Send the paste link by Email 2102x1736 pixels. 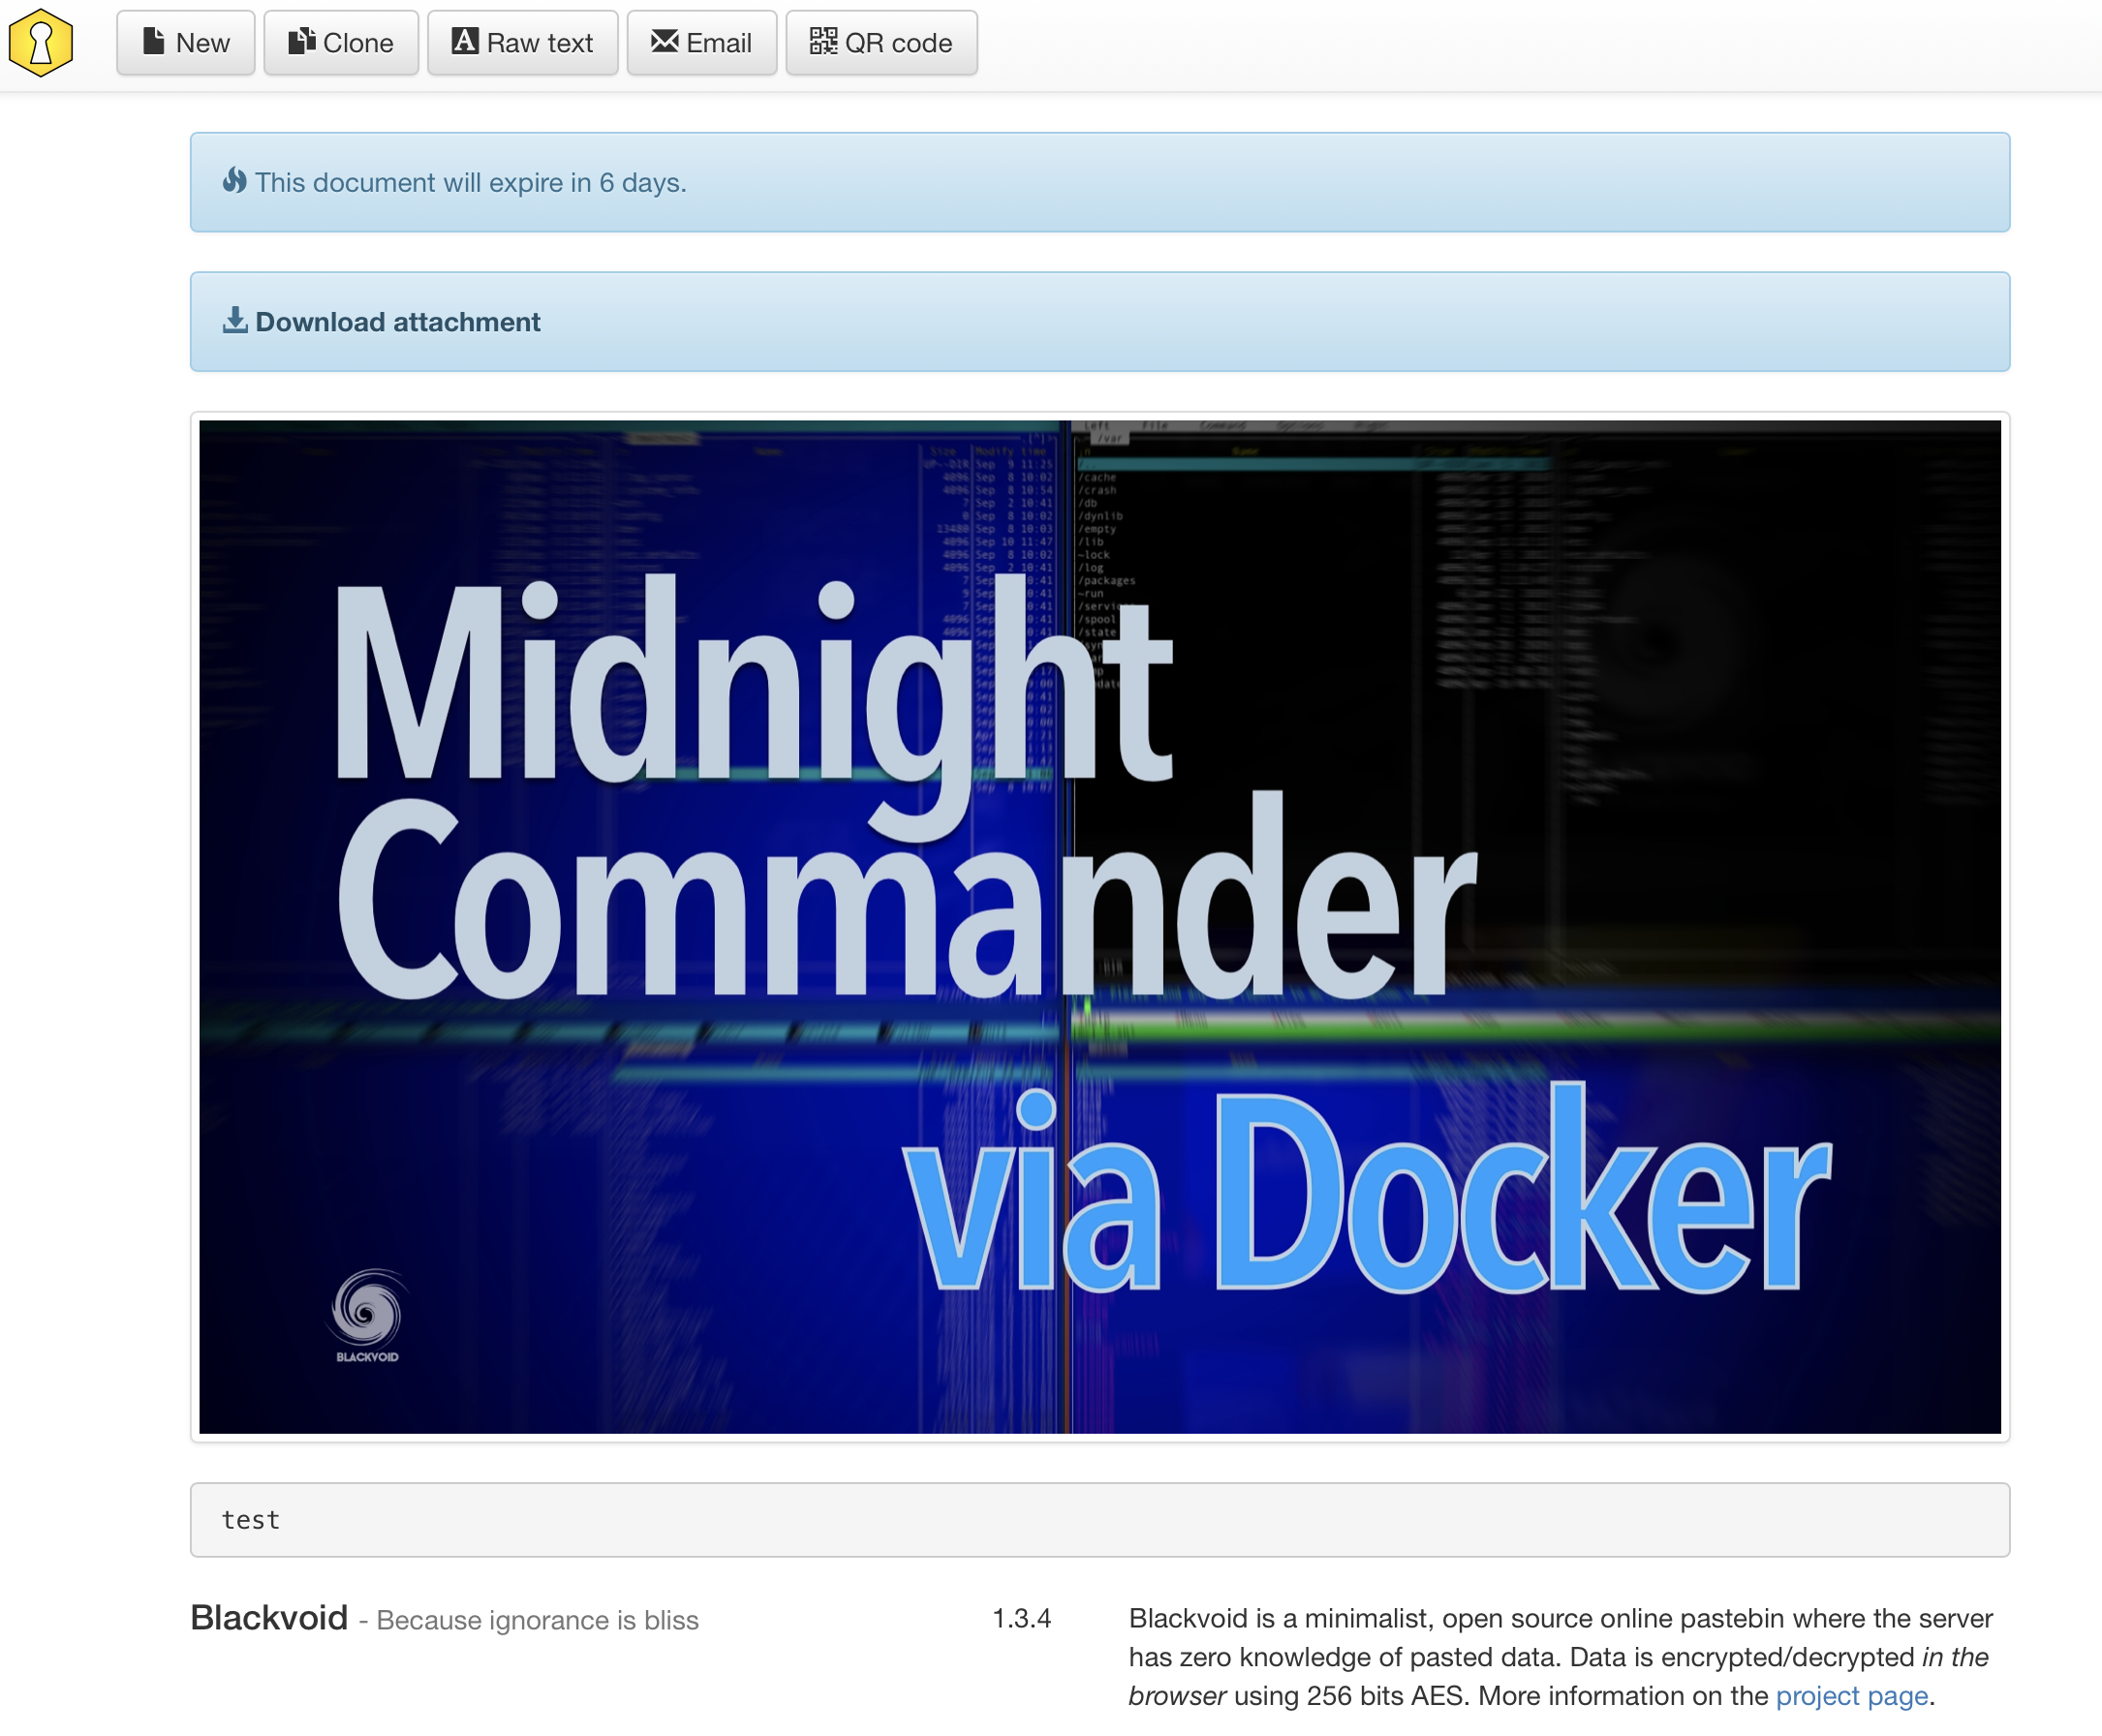[702, 43]
